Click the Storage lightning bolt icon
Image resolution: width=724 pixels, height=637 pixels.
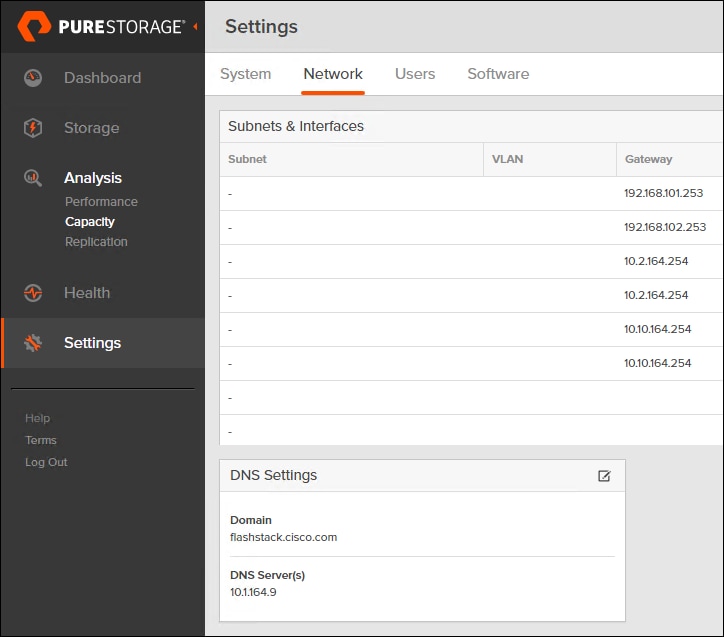(33, 128)
